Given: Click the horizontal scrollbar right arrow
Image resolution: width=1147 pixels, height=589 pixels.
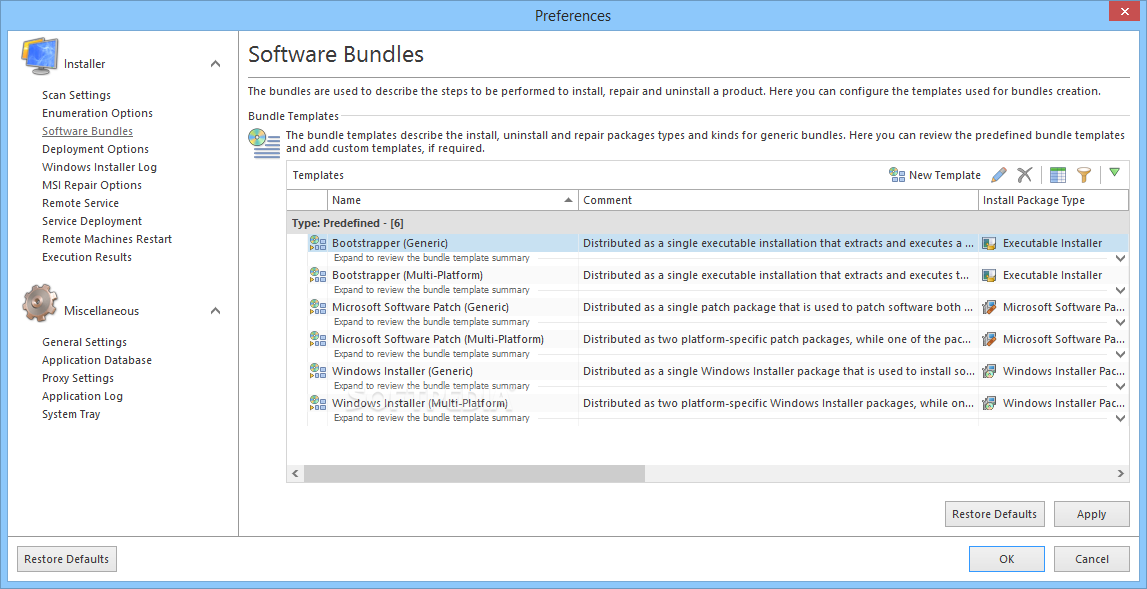Looking at the screenshot, I should tap(1121, 473).
